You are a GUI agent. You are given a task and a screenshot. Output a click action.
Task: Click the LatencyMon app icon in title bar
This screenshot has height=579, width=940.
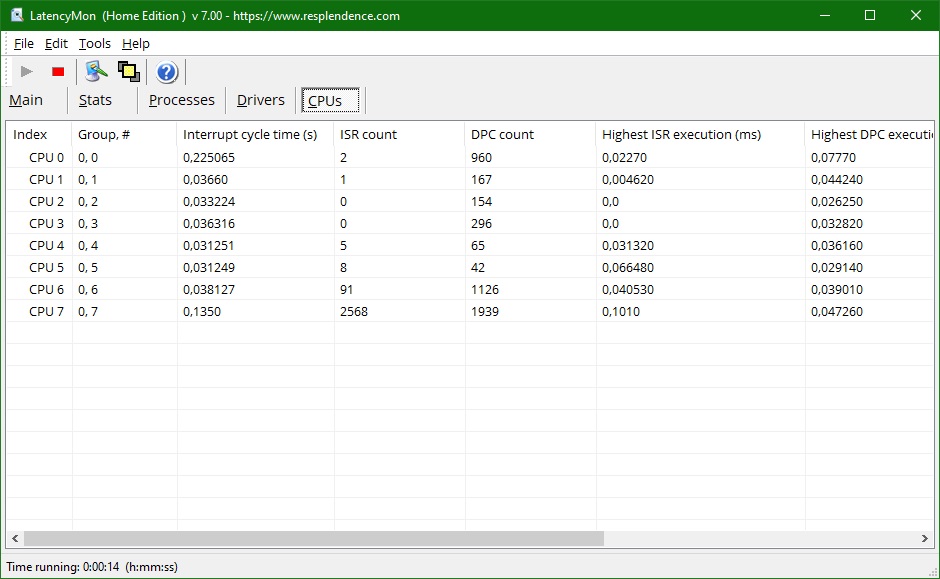click(x=17, y=16)
